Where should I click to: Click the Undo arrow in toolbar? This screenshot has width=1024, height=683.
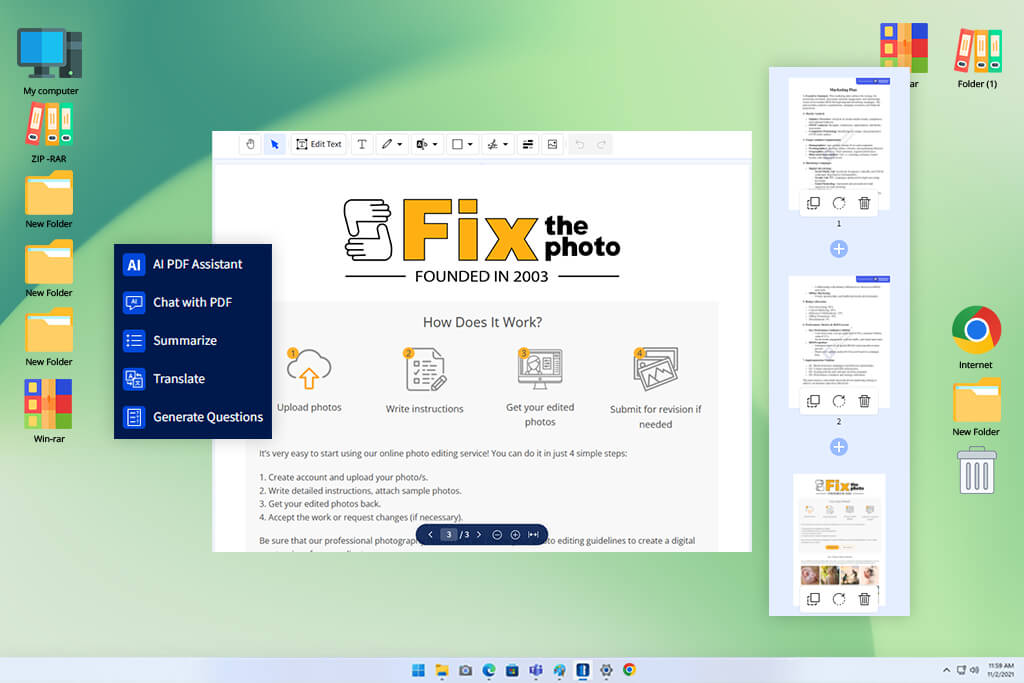579,144
